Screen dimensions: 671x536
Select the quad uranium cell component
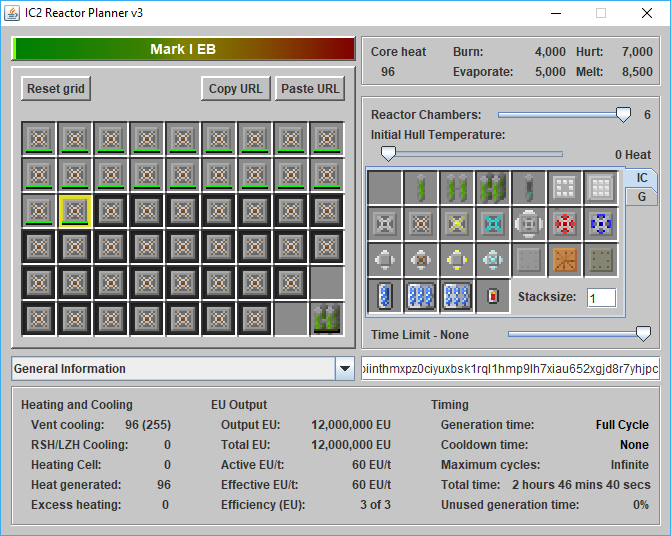coord(493,187)
